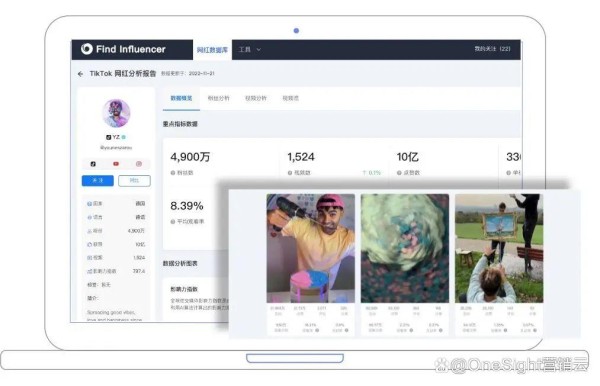Screen dimensions: 600x386
Task: Select the 网红数据库 tab in the top navigation
Action: coord(212,50)
